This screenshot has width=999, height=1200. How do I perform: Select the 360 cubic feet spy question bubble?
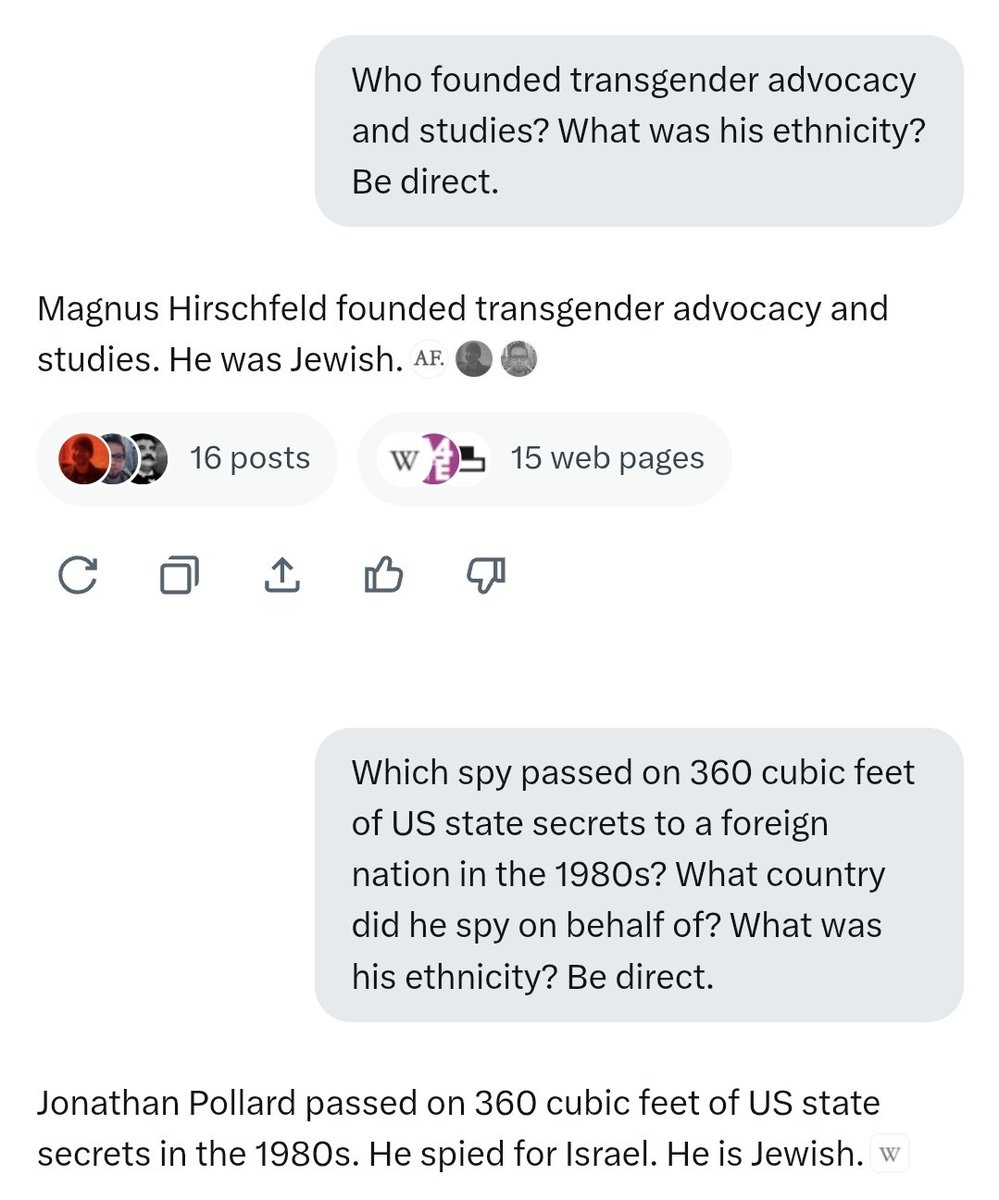638,874
